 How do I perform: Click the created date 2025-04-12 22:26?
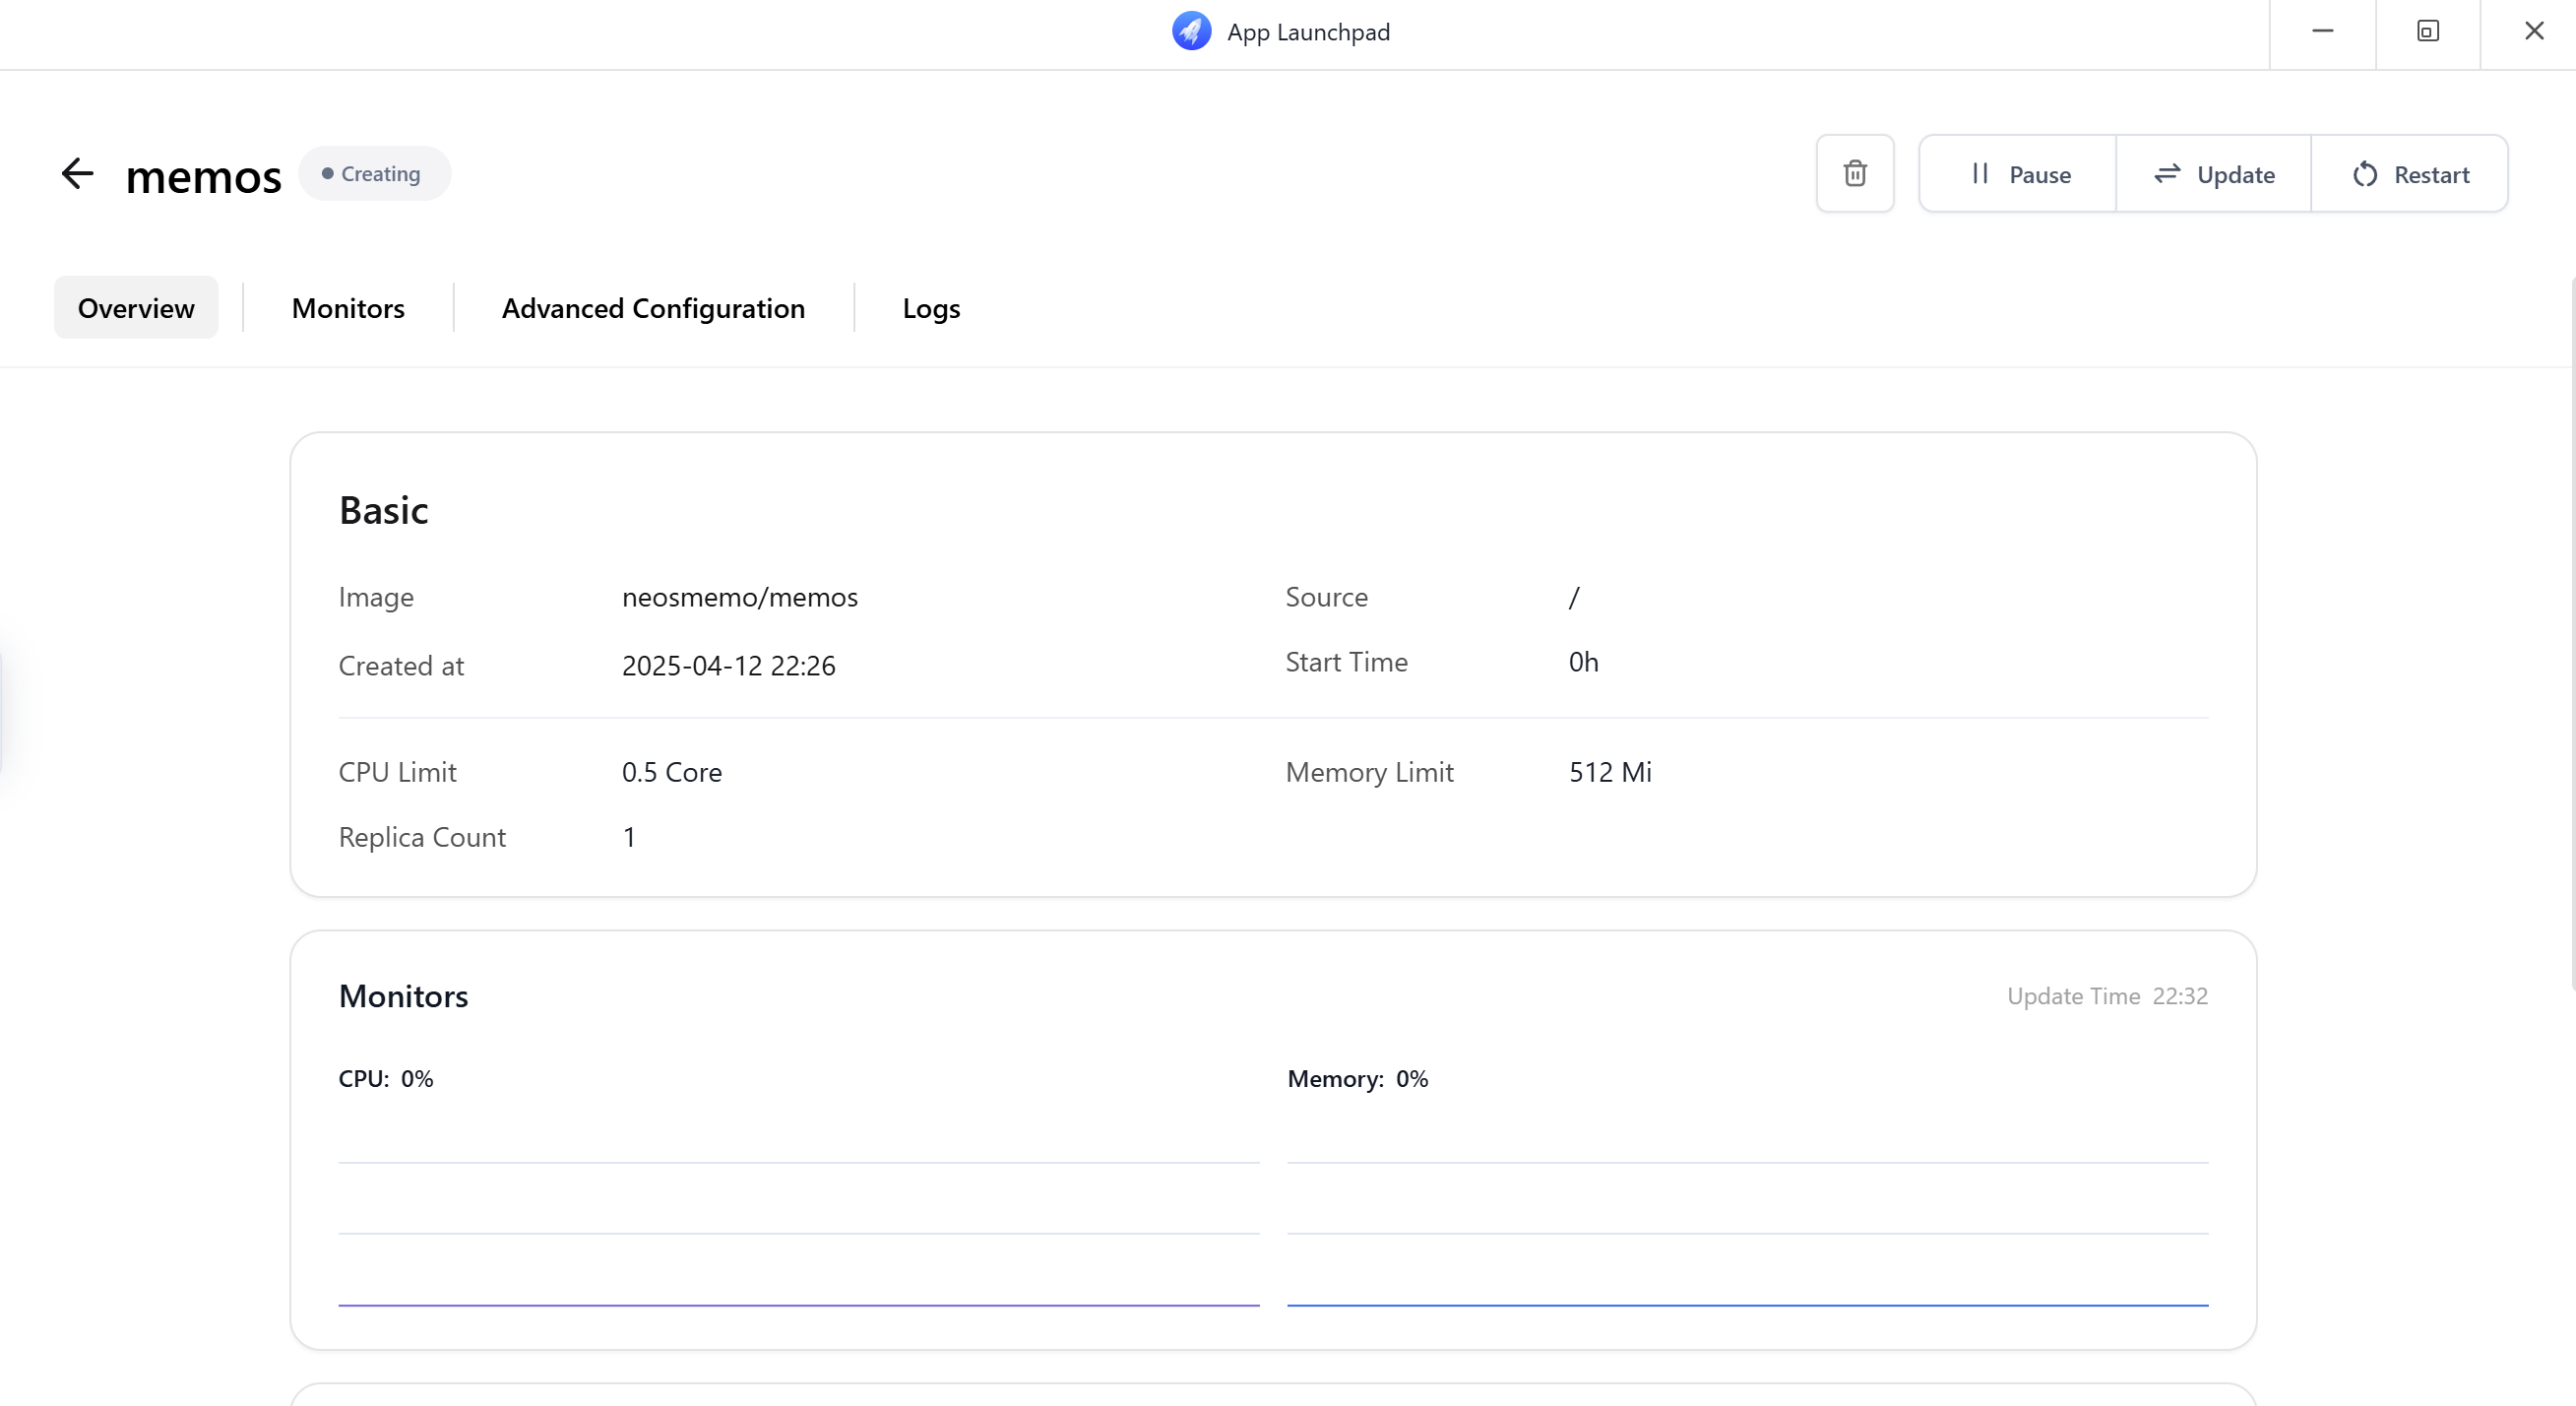(x=729, y=666)
